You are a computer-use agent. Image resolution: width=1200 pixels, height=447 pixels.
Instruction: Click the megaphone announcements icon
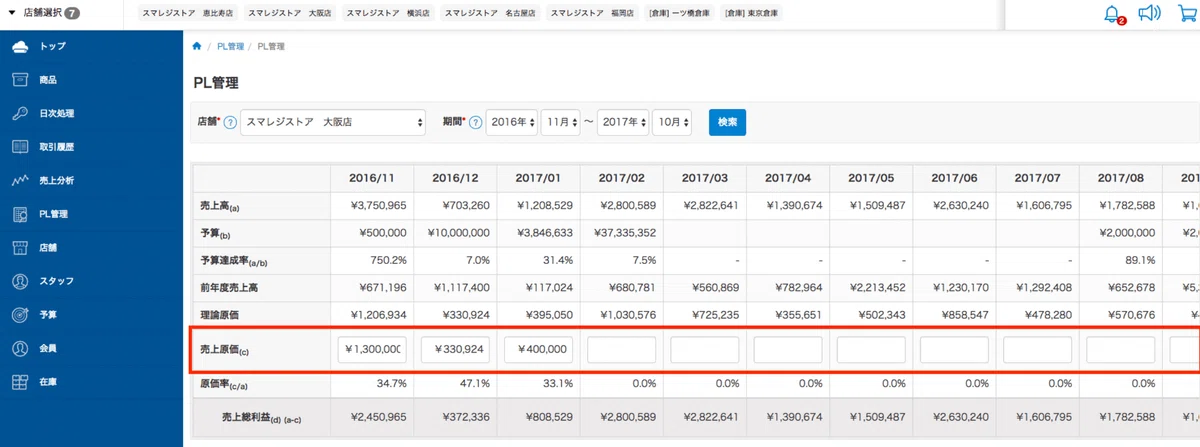(1149, 13)
